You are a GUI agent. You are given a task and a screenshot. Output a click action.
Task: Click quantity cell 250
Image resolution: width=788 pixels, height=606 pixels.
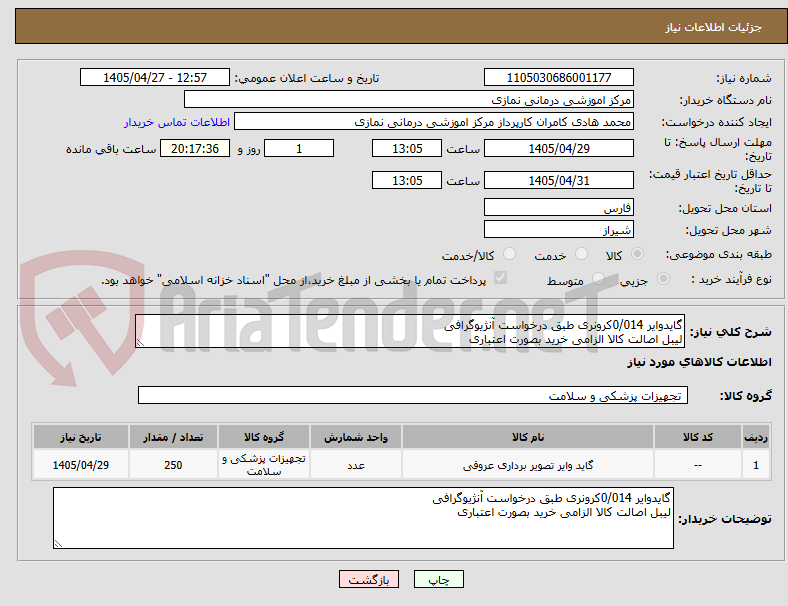pyautogui.click(x=173, y=465)
